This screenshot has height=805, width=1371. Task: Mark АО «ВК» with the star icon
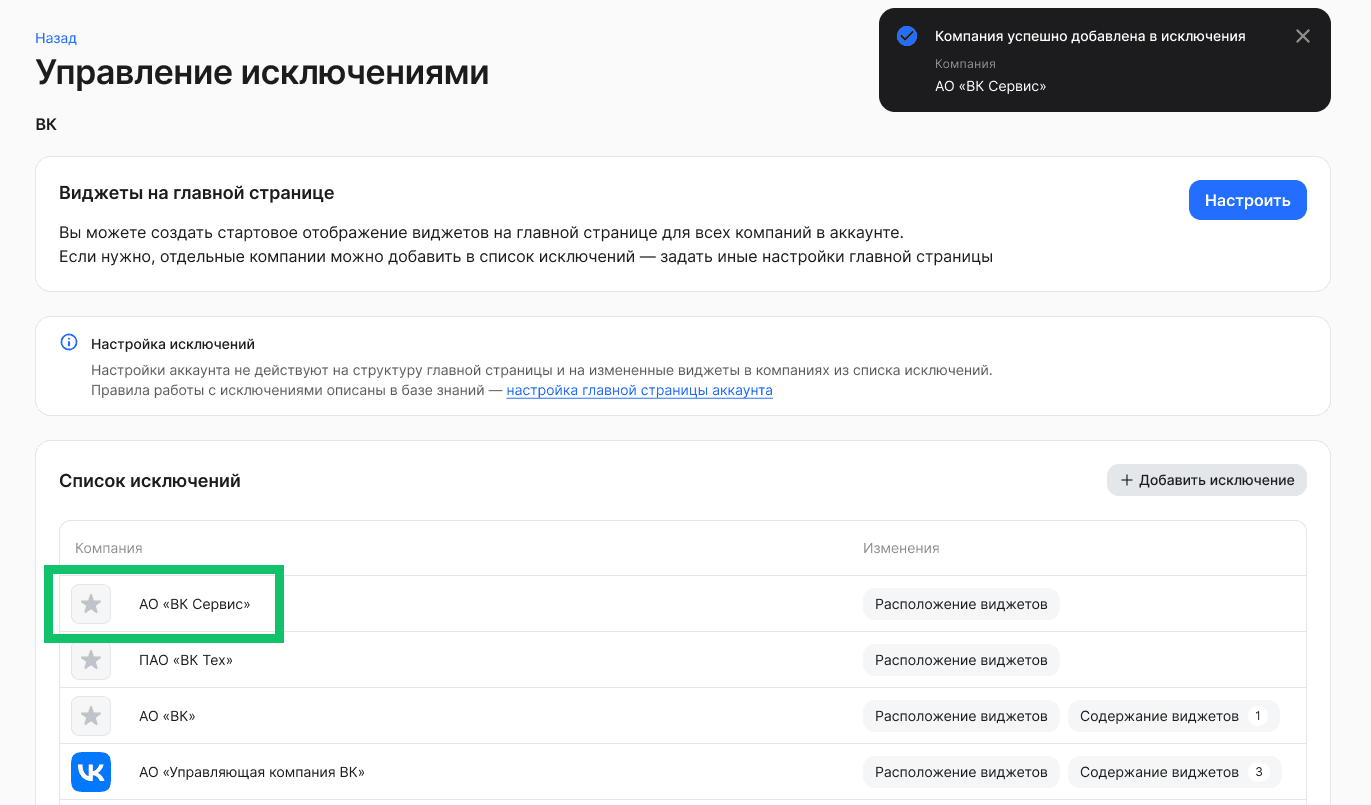[x=90, y=716]
